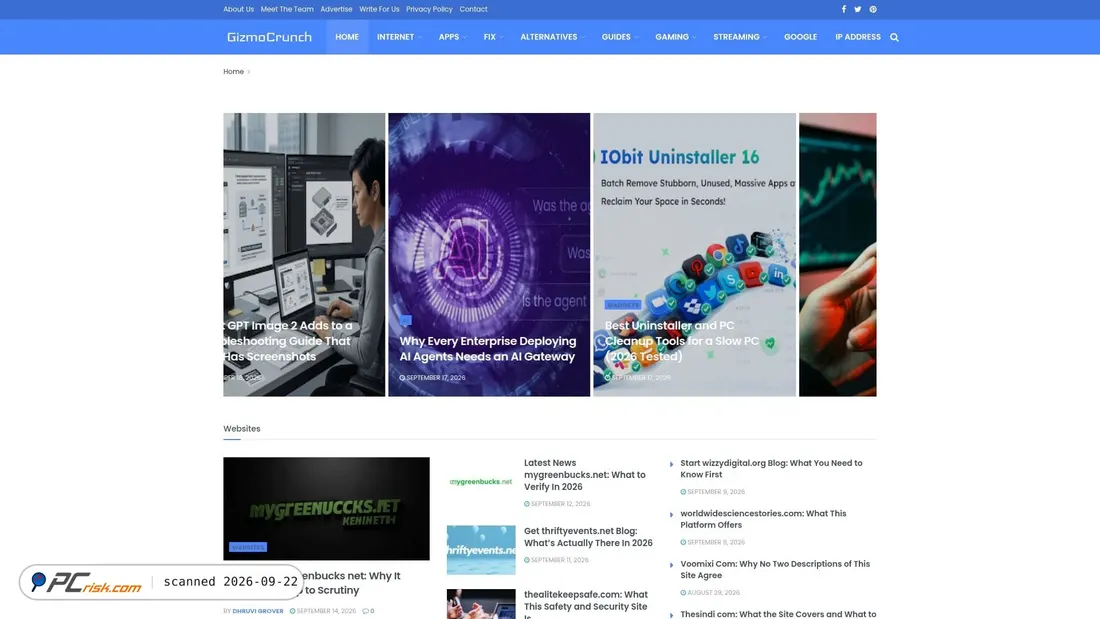
Task: Go to About Us page
Action: [239, 9]
